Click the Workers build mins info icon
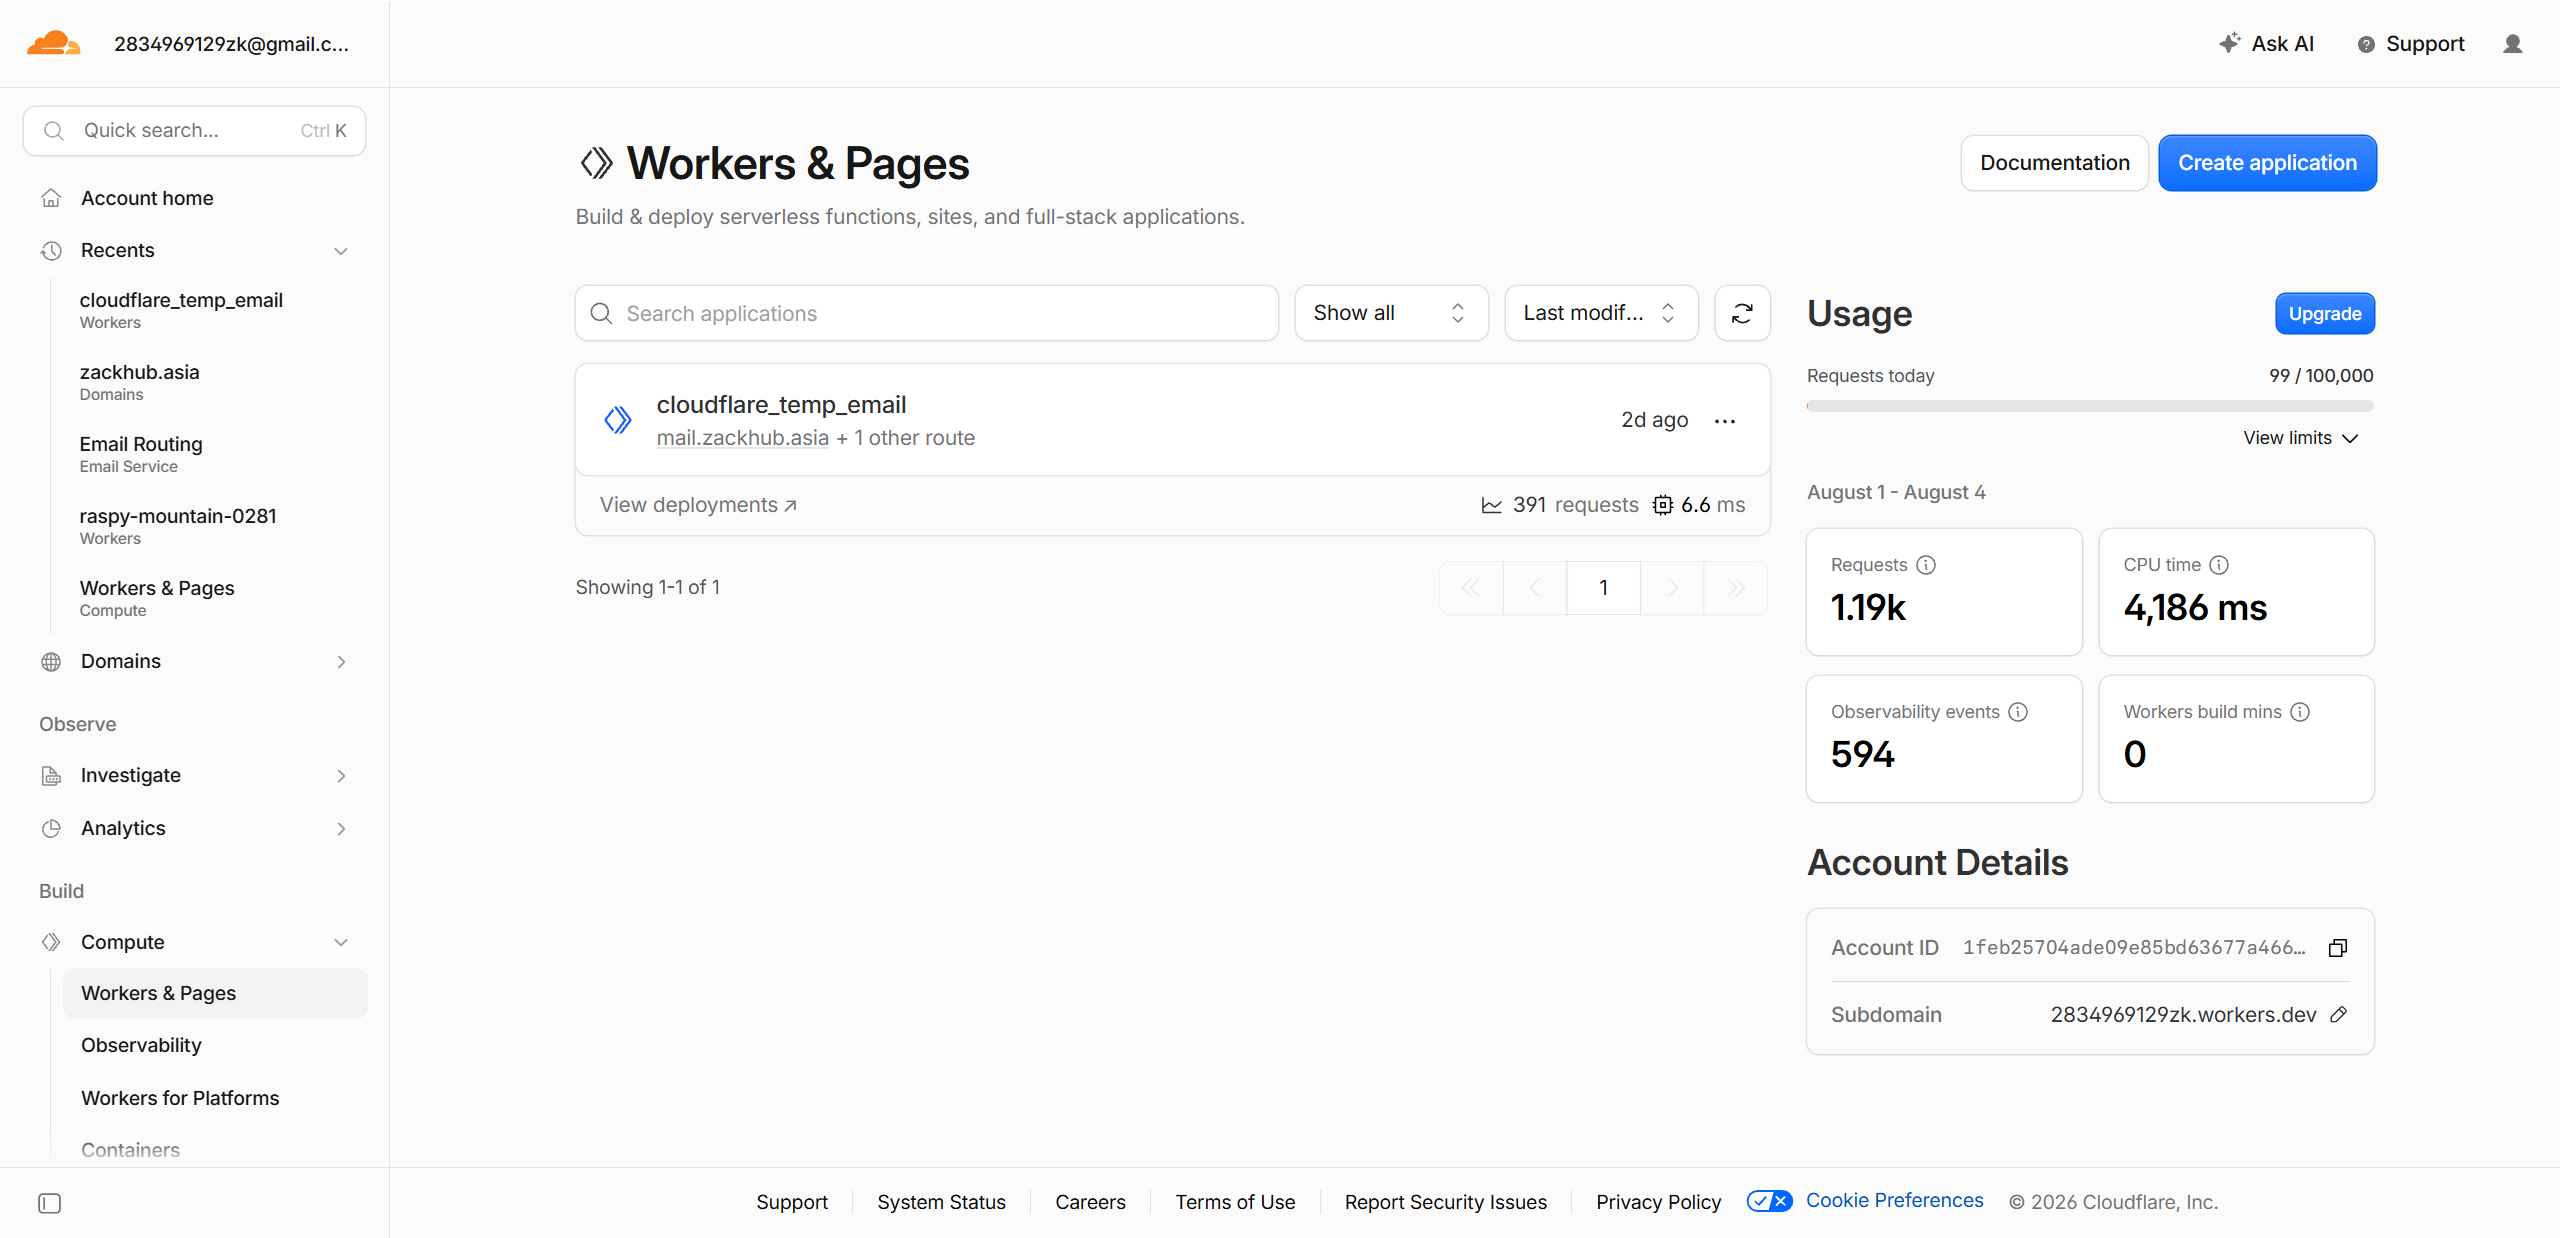The width and height of the screenshot is (2560, 1238). point(2300,712)
